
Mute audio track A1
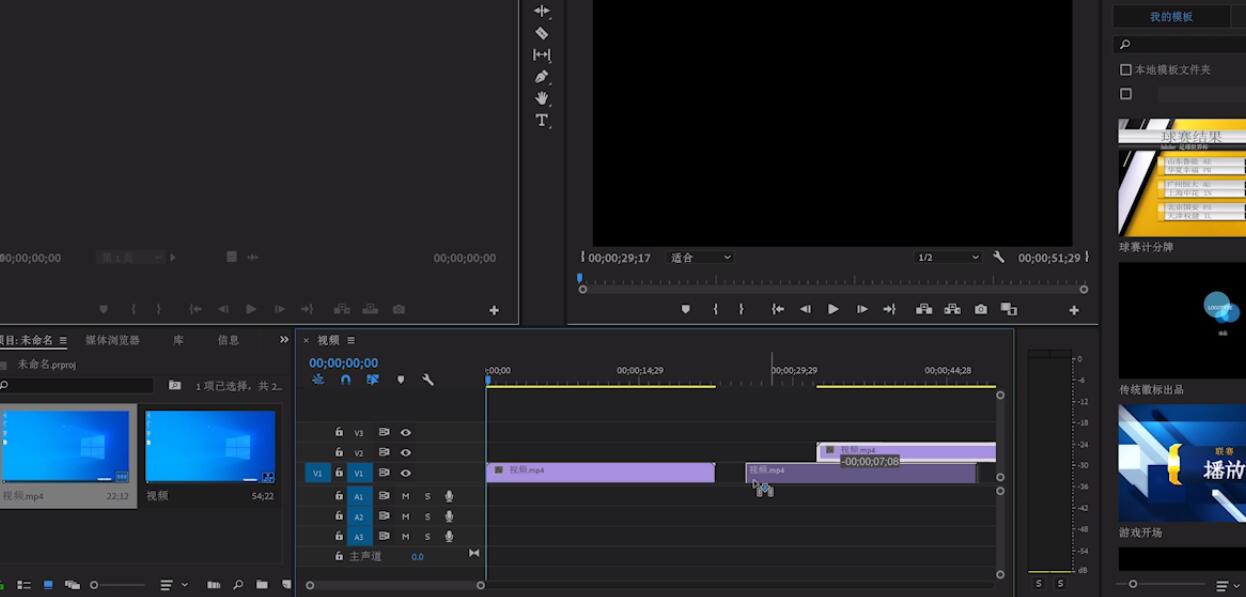click(405, 496)
